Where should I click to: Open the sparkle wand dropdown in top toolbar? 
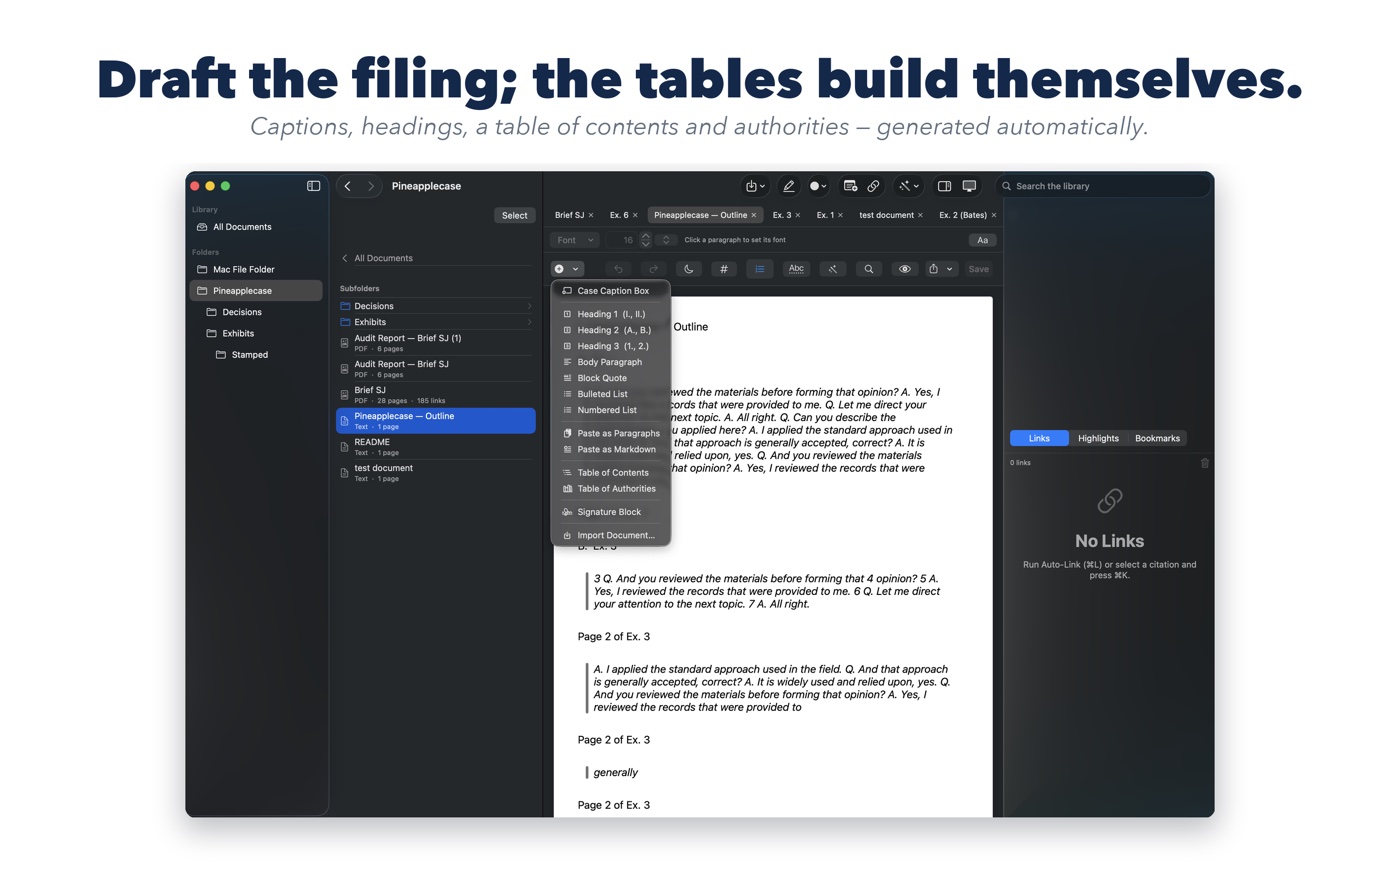click(x=908, y=186)
